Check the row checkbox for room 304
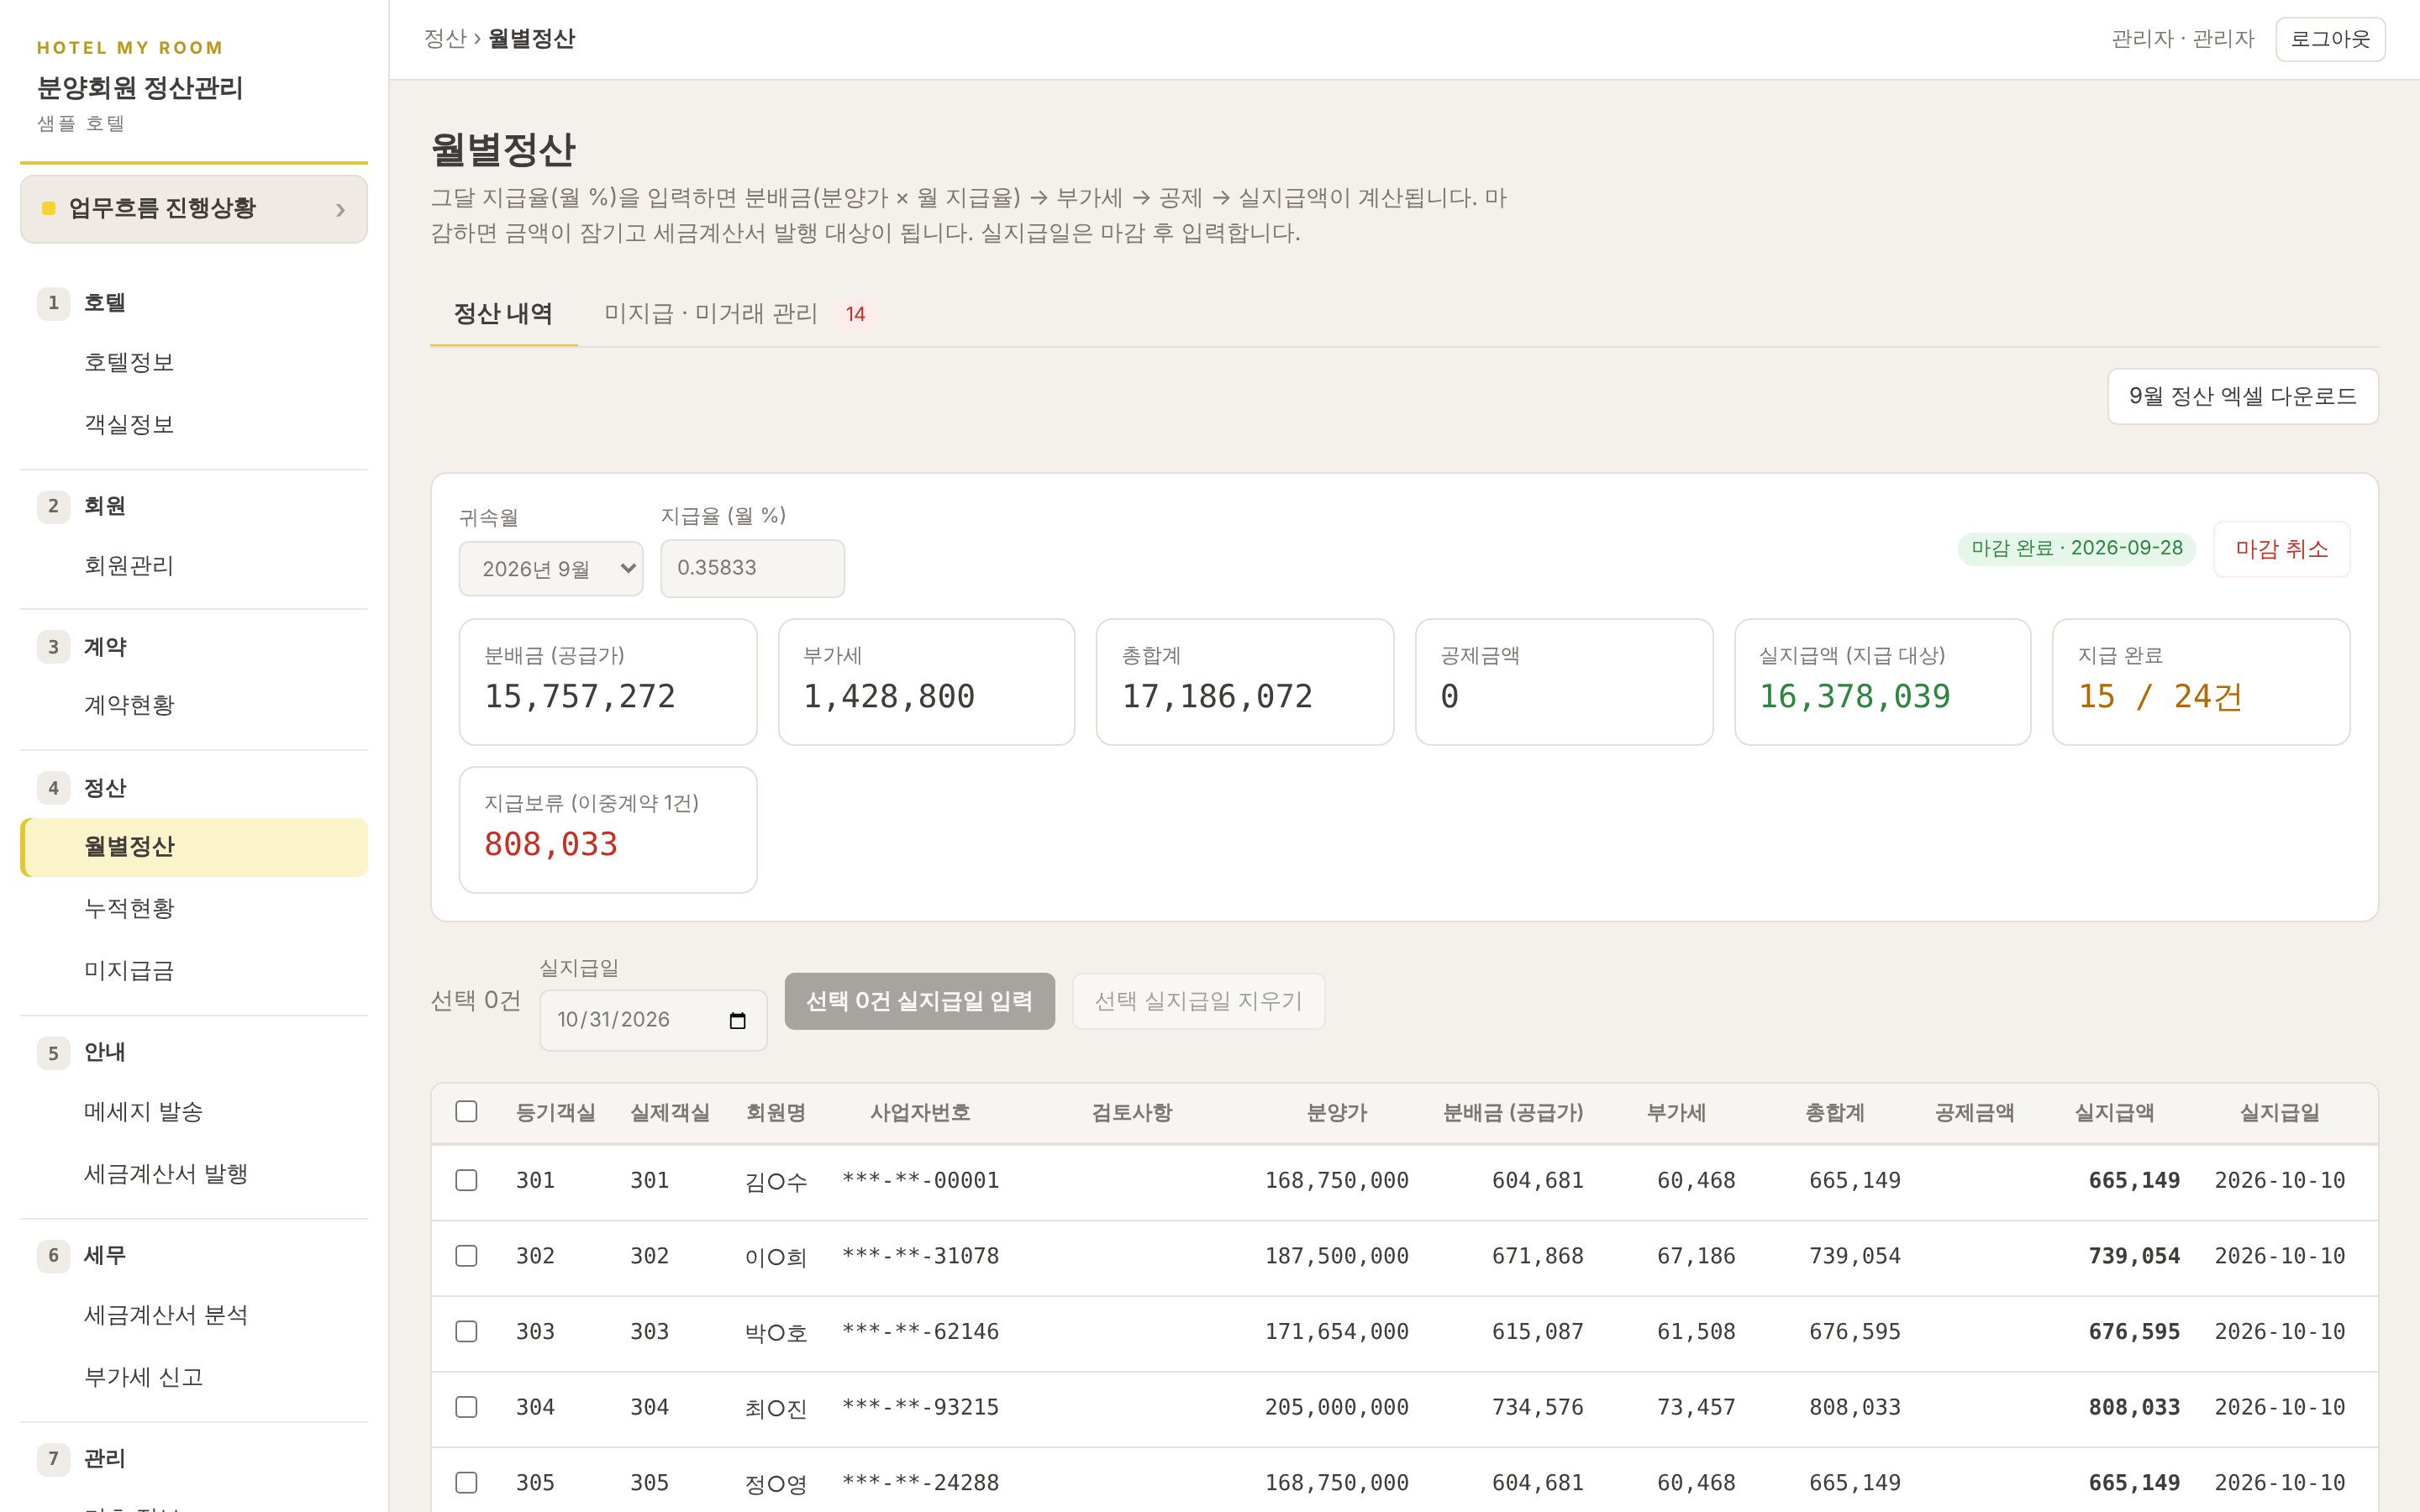Image resolution: width=2420 pixels, height=1512 pixels. click(466, 1407)
